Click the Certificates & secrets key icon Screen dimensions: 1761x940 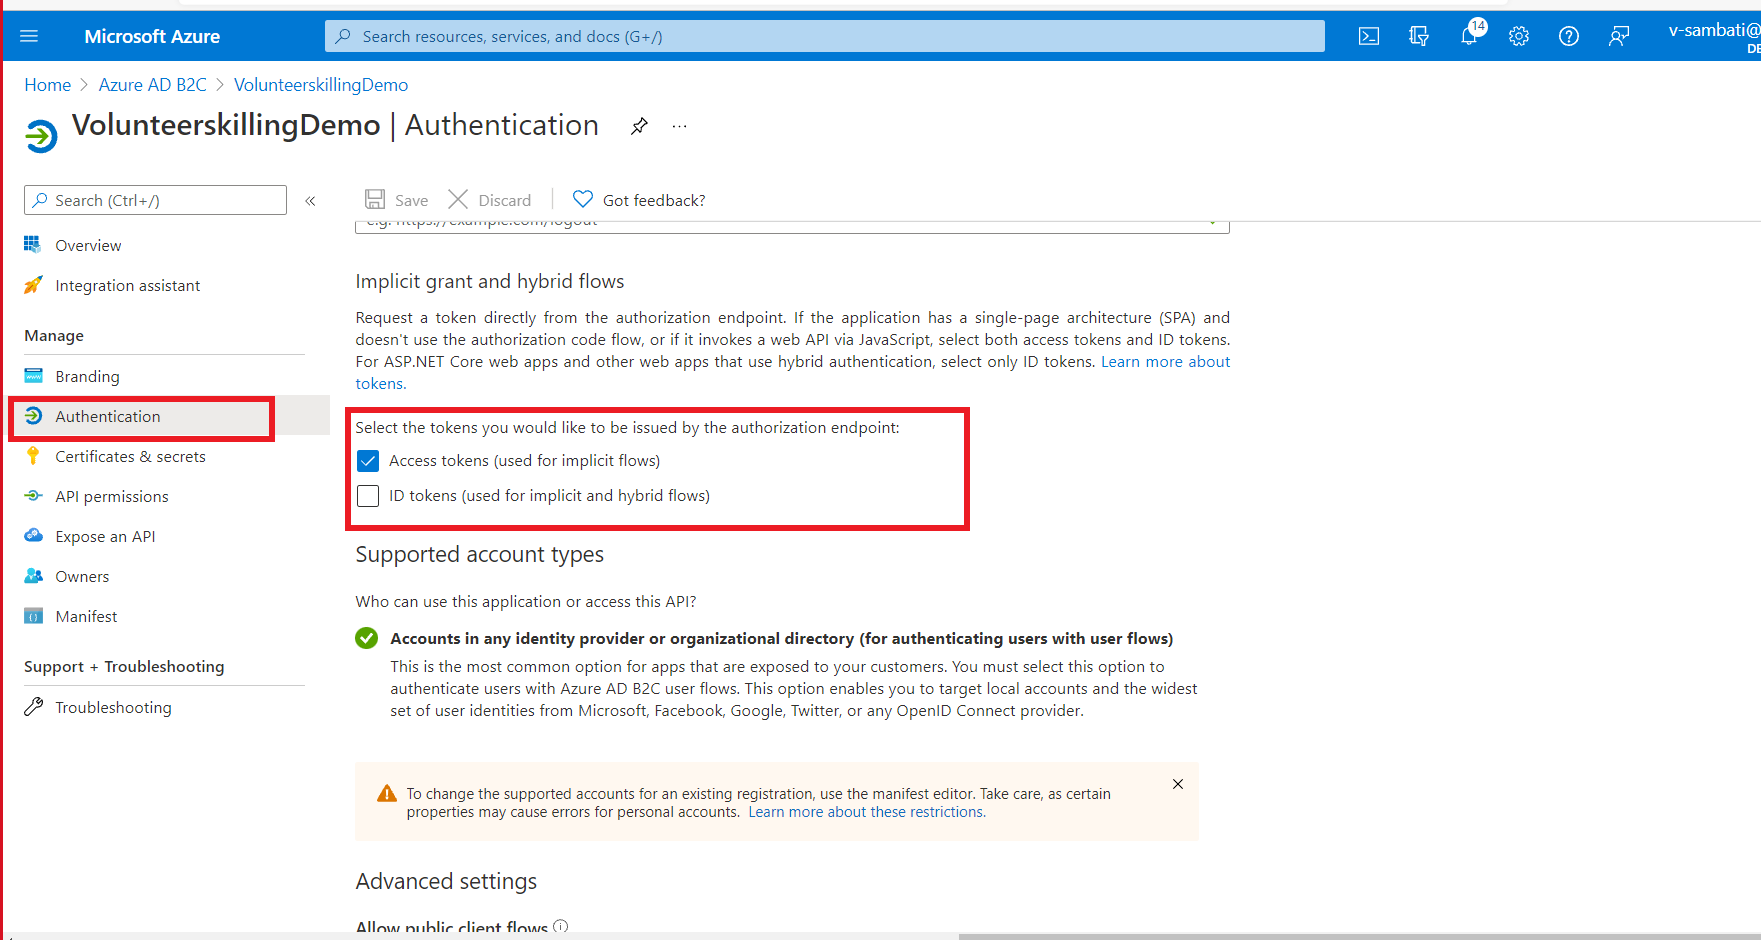tap(33, 456)
